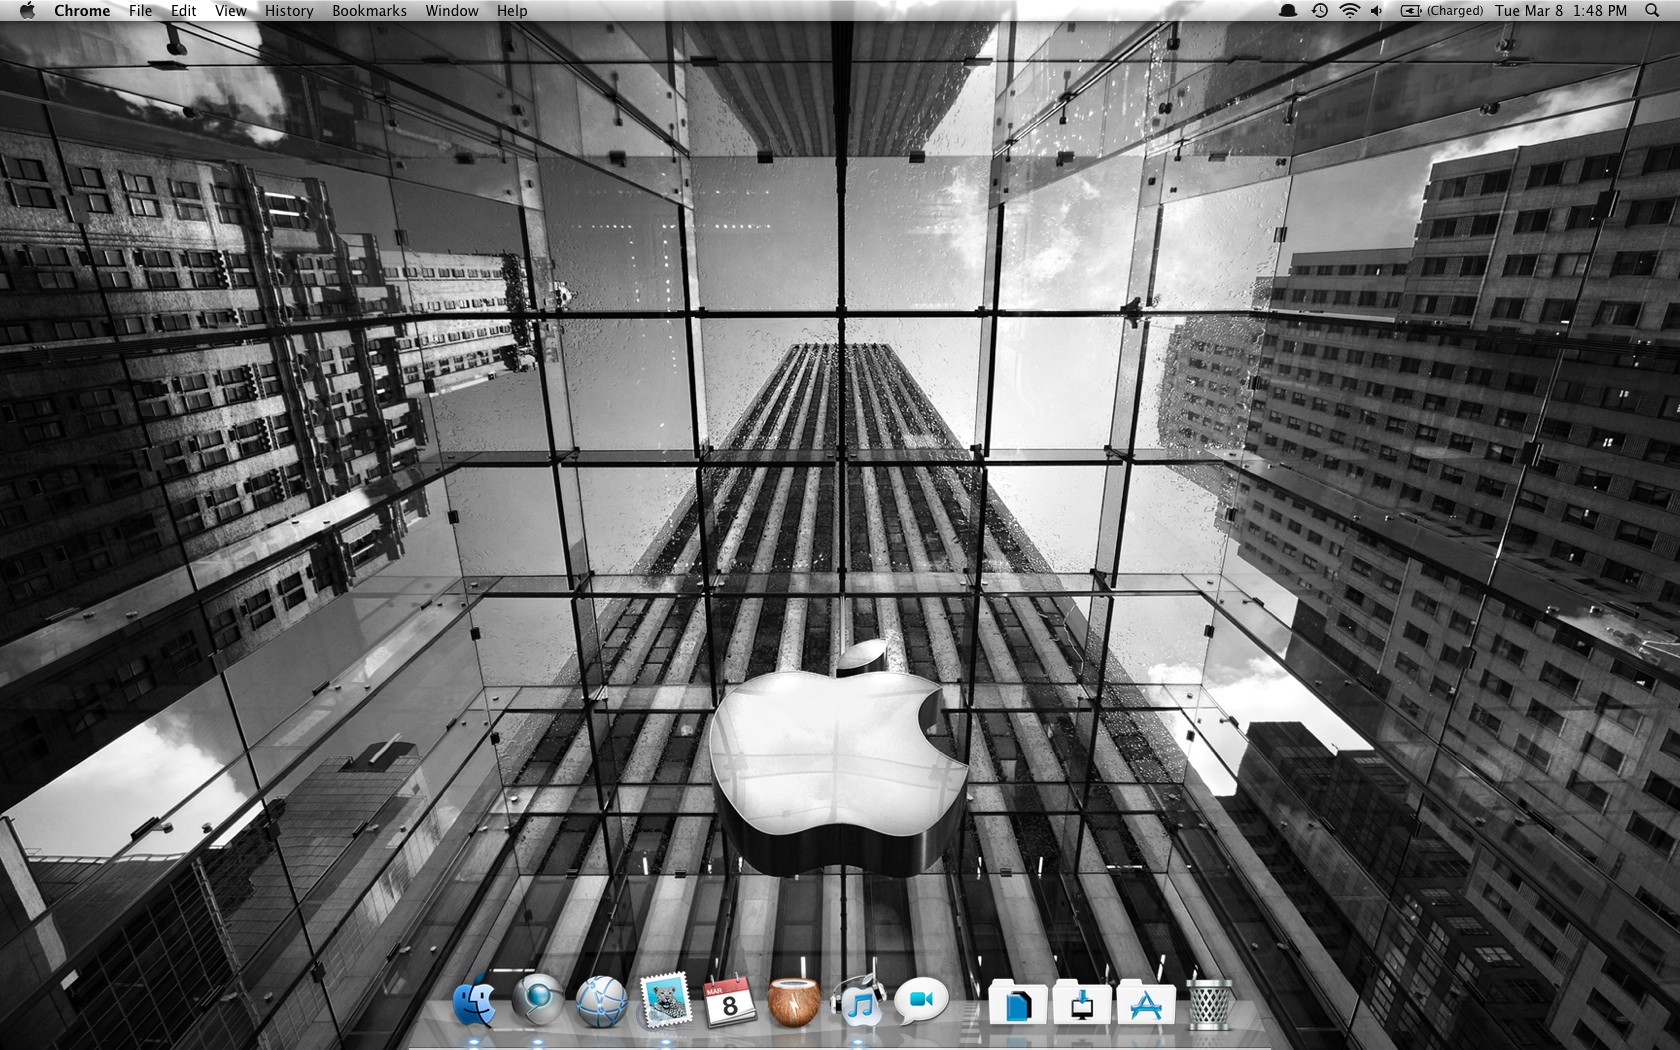Open the Trash in the Dock
Viewport: 1680px width, 1050px height.
click(1210, 1003)
